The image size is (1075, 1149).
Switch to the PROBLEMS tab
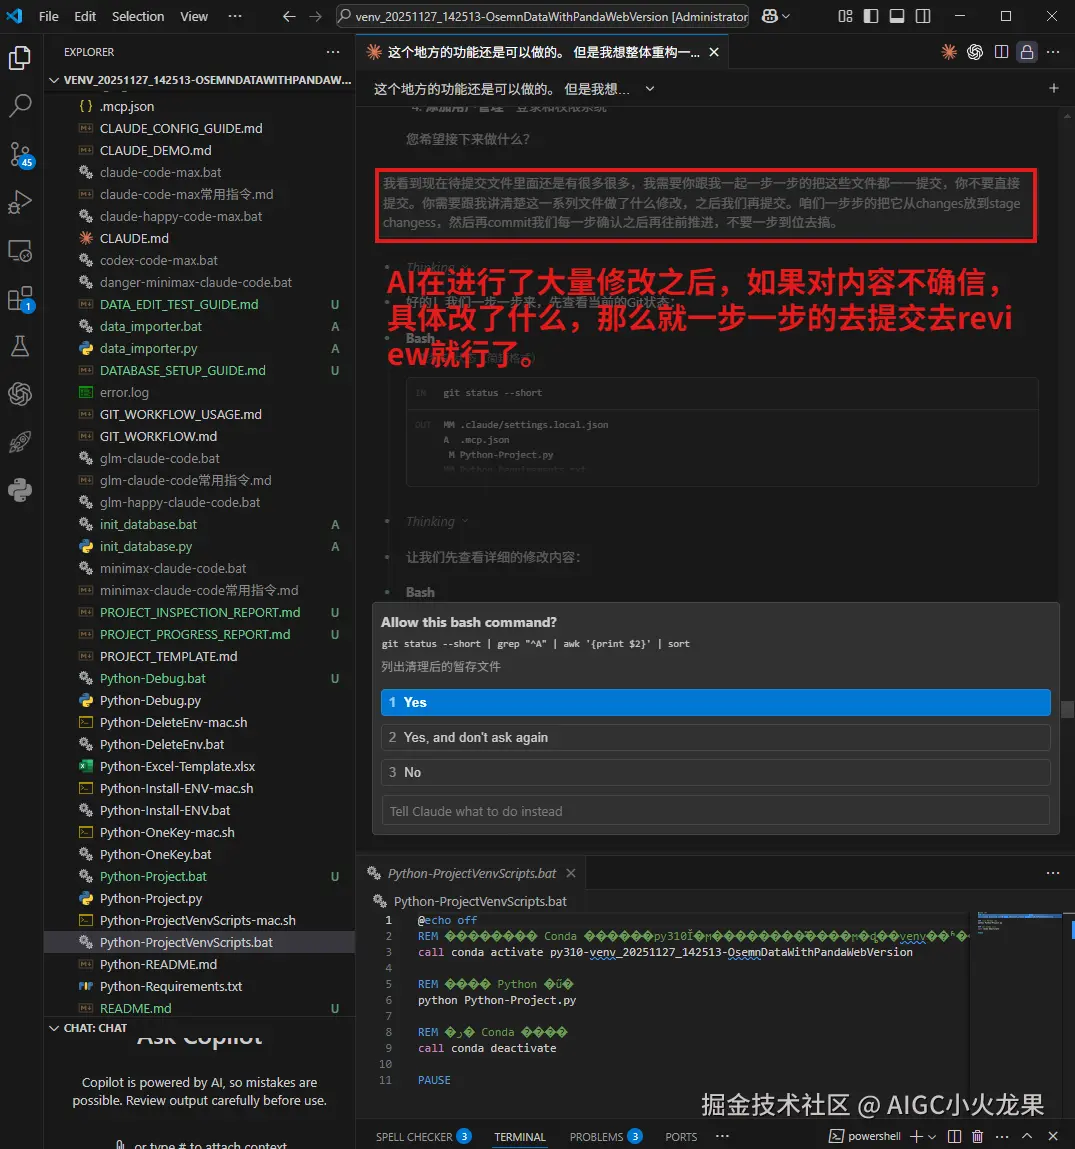597,1136
